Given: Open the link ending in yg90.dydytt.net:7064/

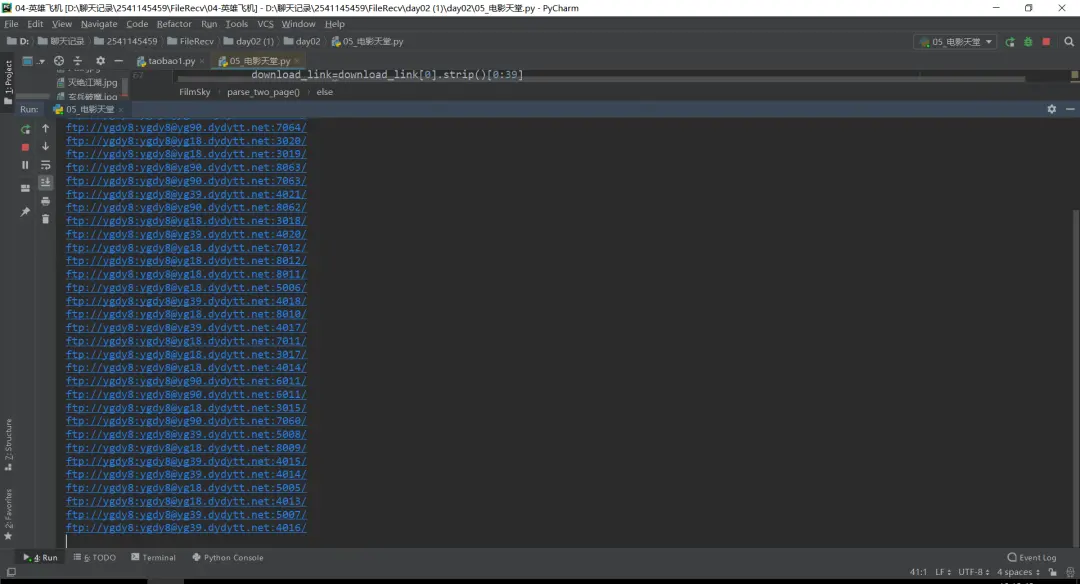Looking at the screenshot, I should point(186,127).
